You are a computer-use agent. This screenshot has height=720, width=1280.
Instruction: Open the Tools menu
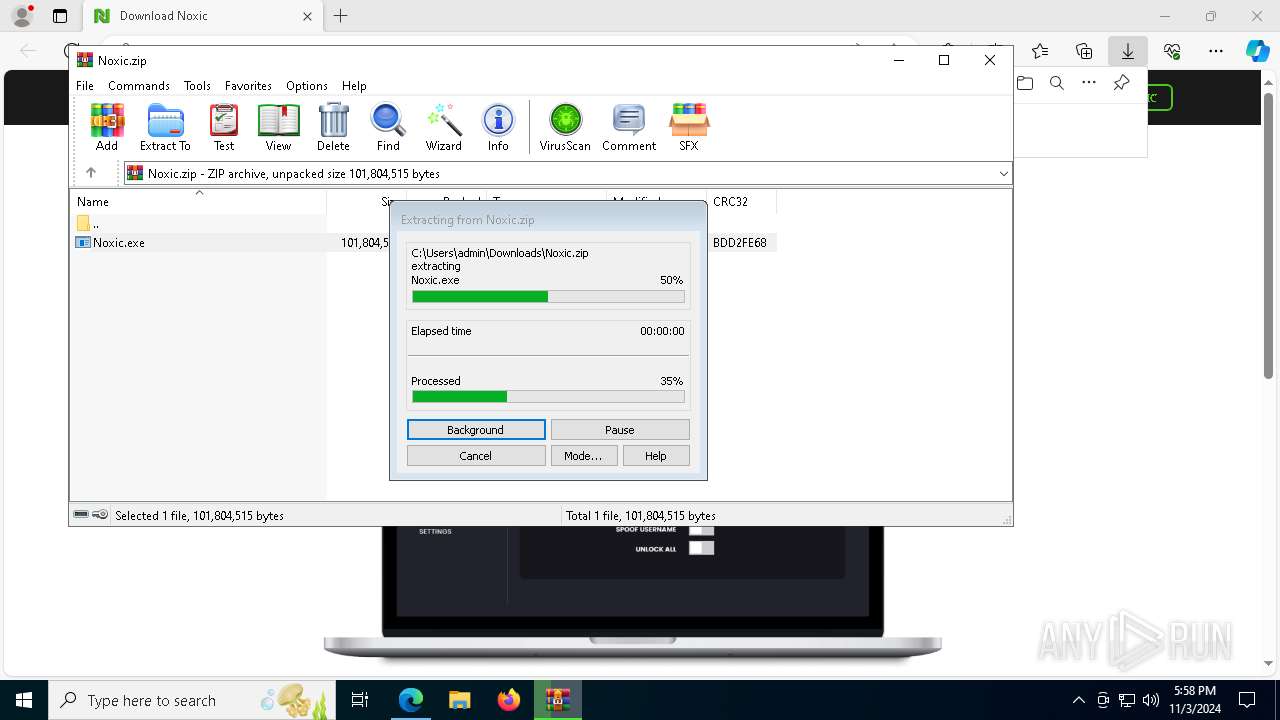point(197,86)
